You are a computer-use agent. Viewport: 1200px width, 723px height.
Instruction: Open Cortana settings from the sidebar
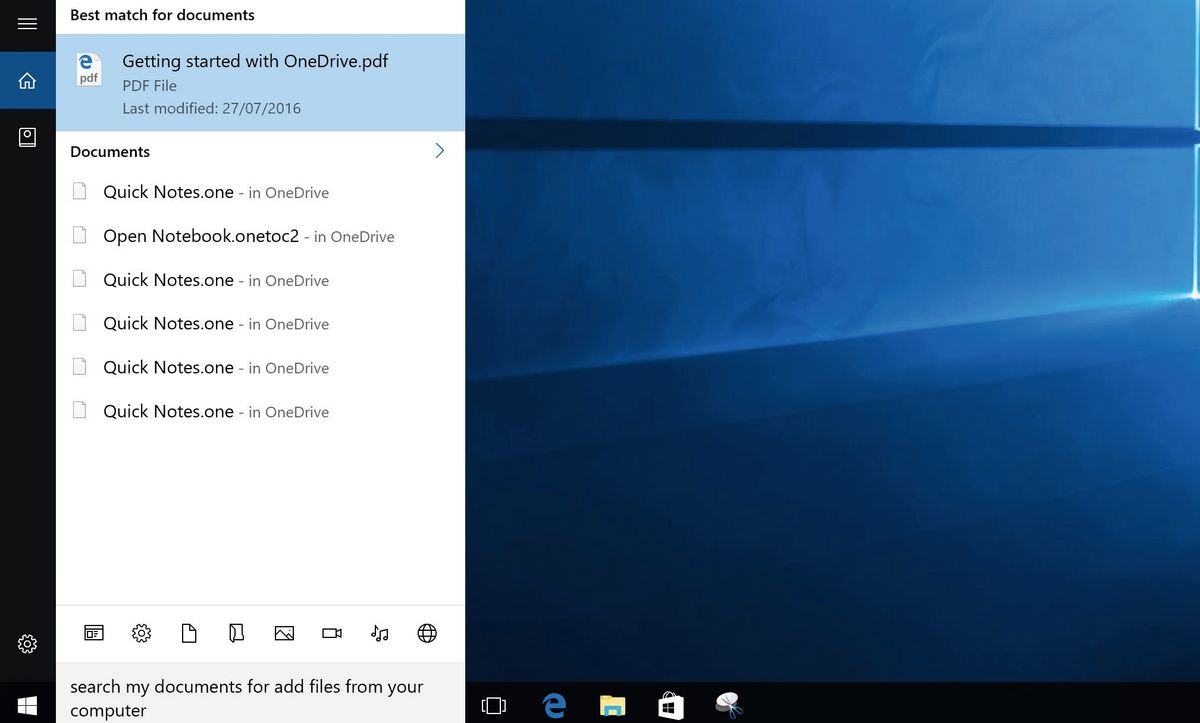click(27, 644)
